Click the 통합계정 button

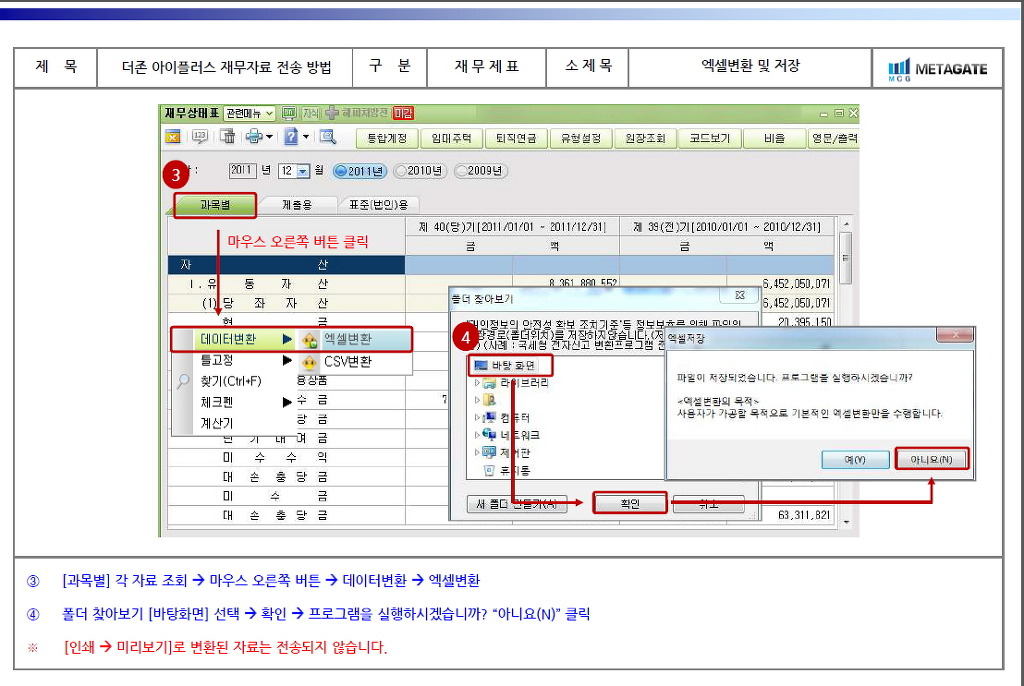(387, 139)
